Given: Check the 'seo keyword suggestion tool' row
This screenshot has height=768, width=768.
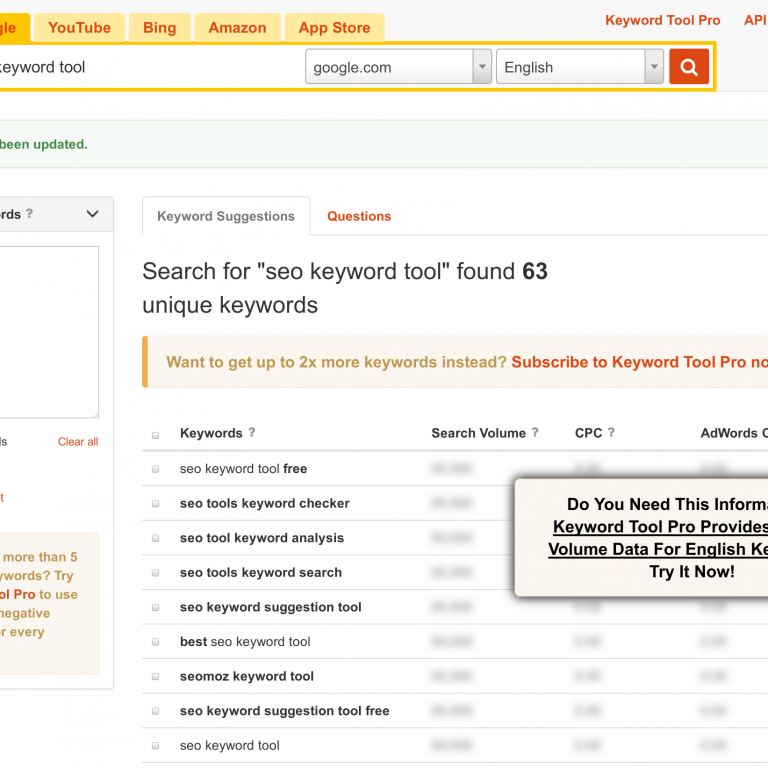Looking at the screenshot, I should coord(155,607).
